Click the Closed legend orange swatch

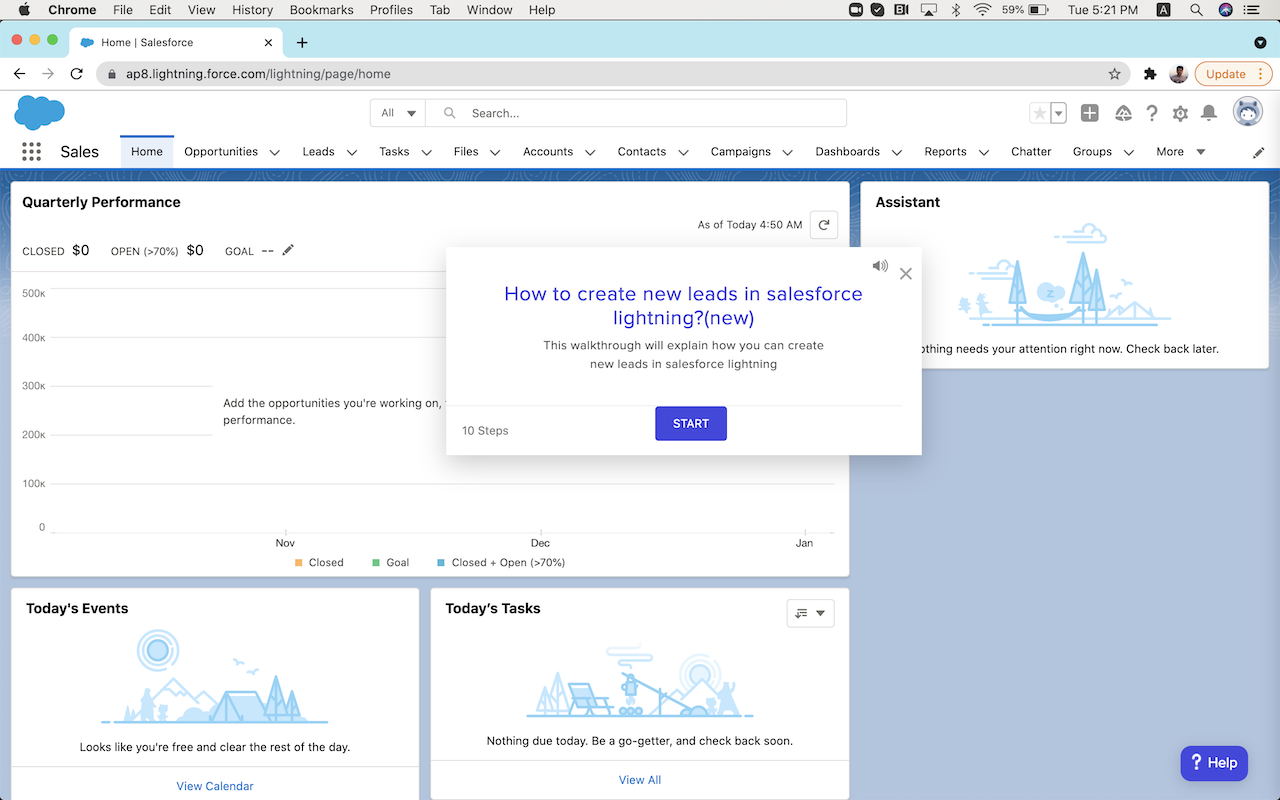299,563
